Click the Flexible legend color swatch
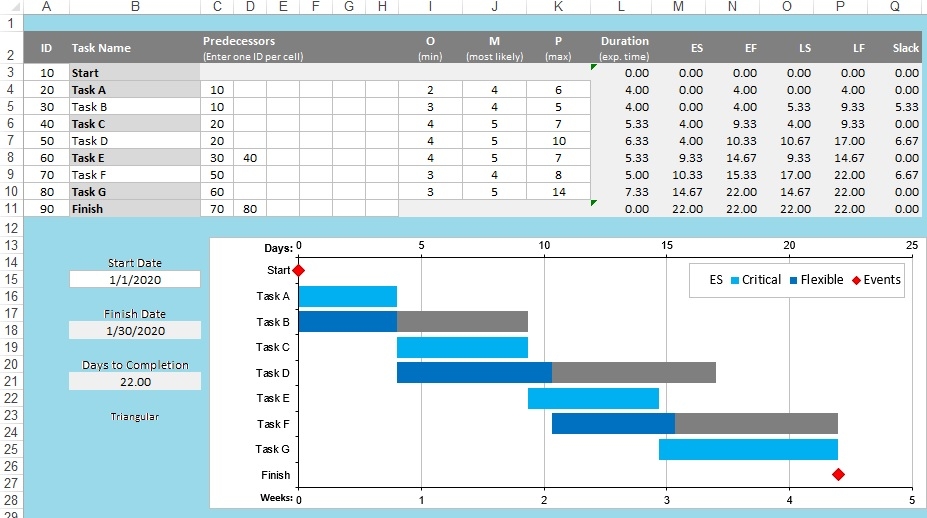Viewport: 927px width, 518px height. point(794,280)
